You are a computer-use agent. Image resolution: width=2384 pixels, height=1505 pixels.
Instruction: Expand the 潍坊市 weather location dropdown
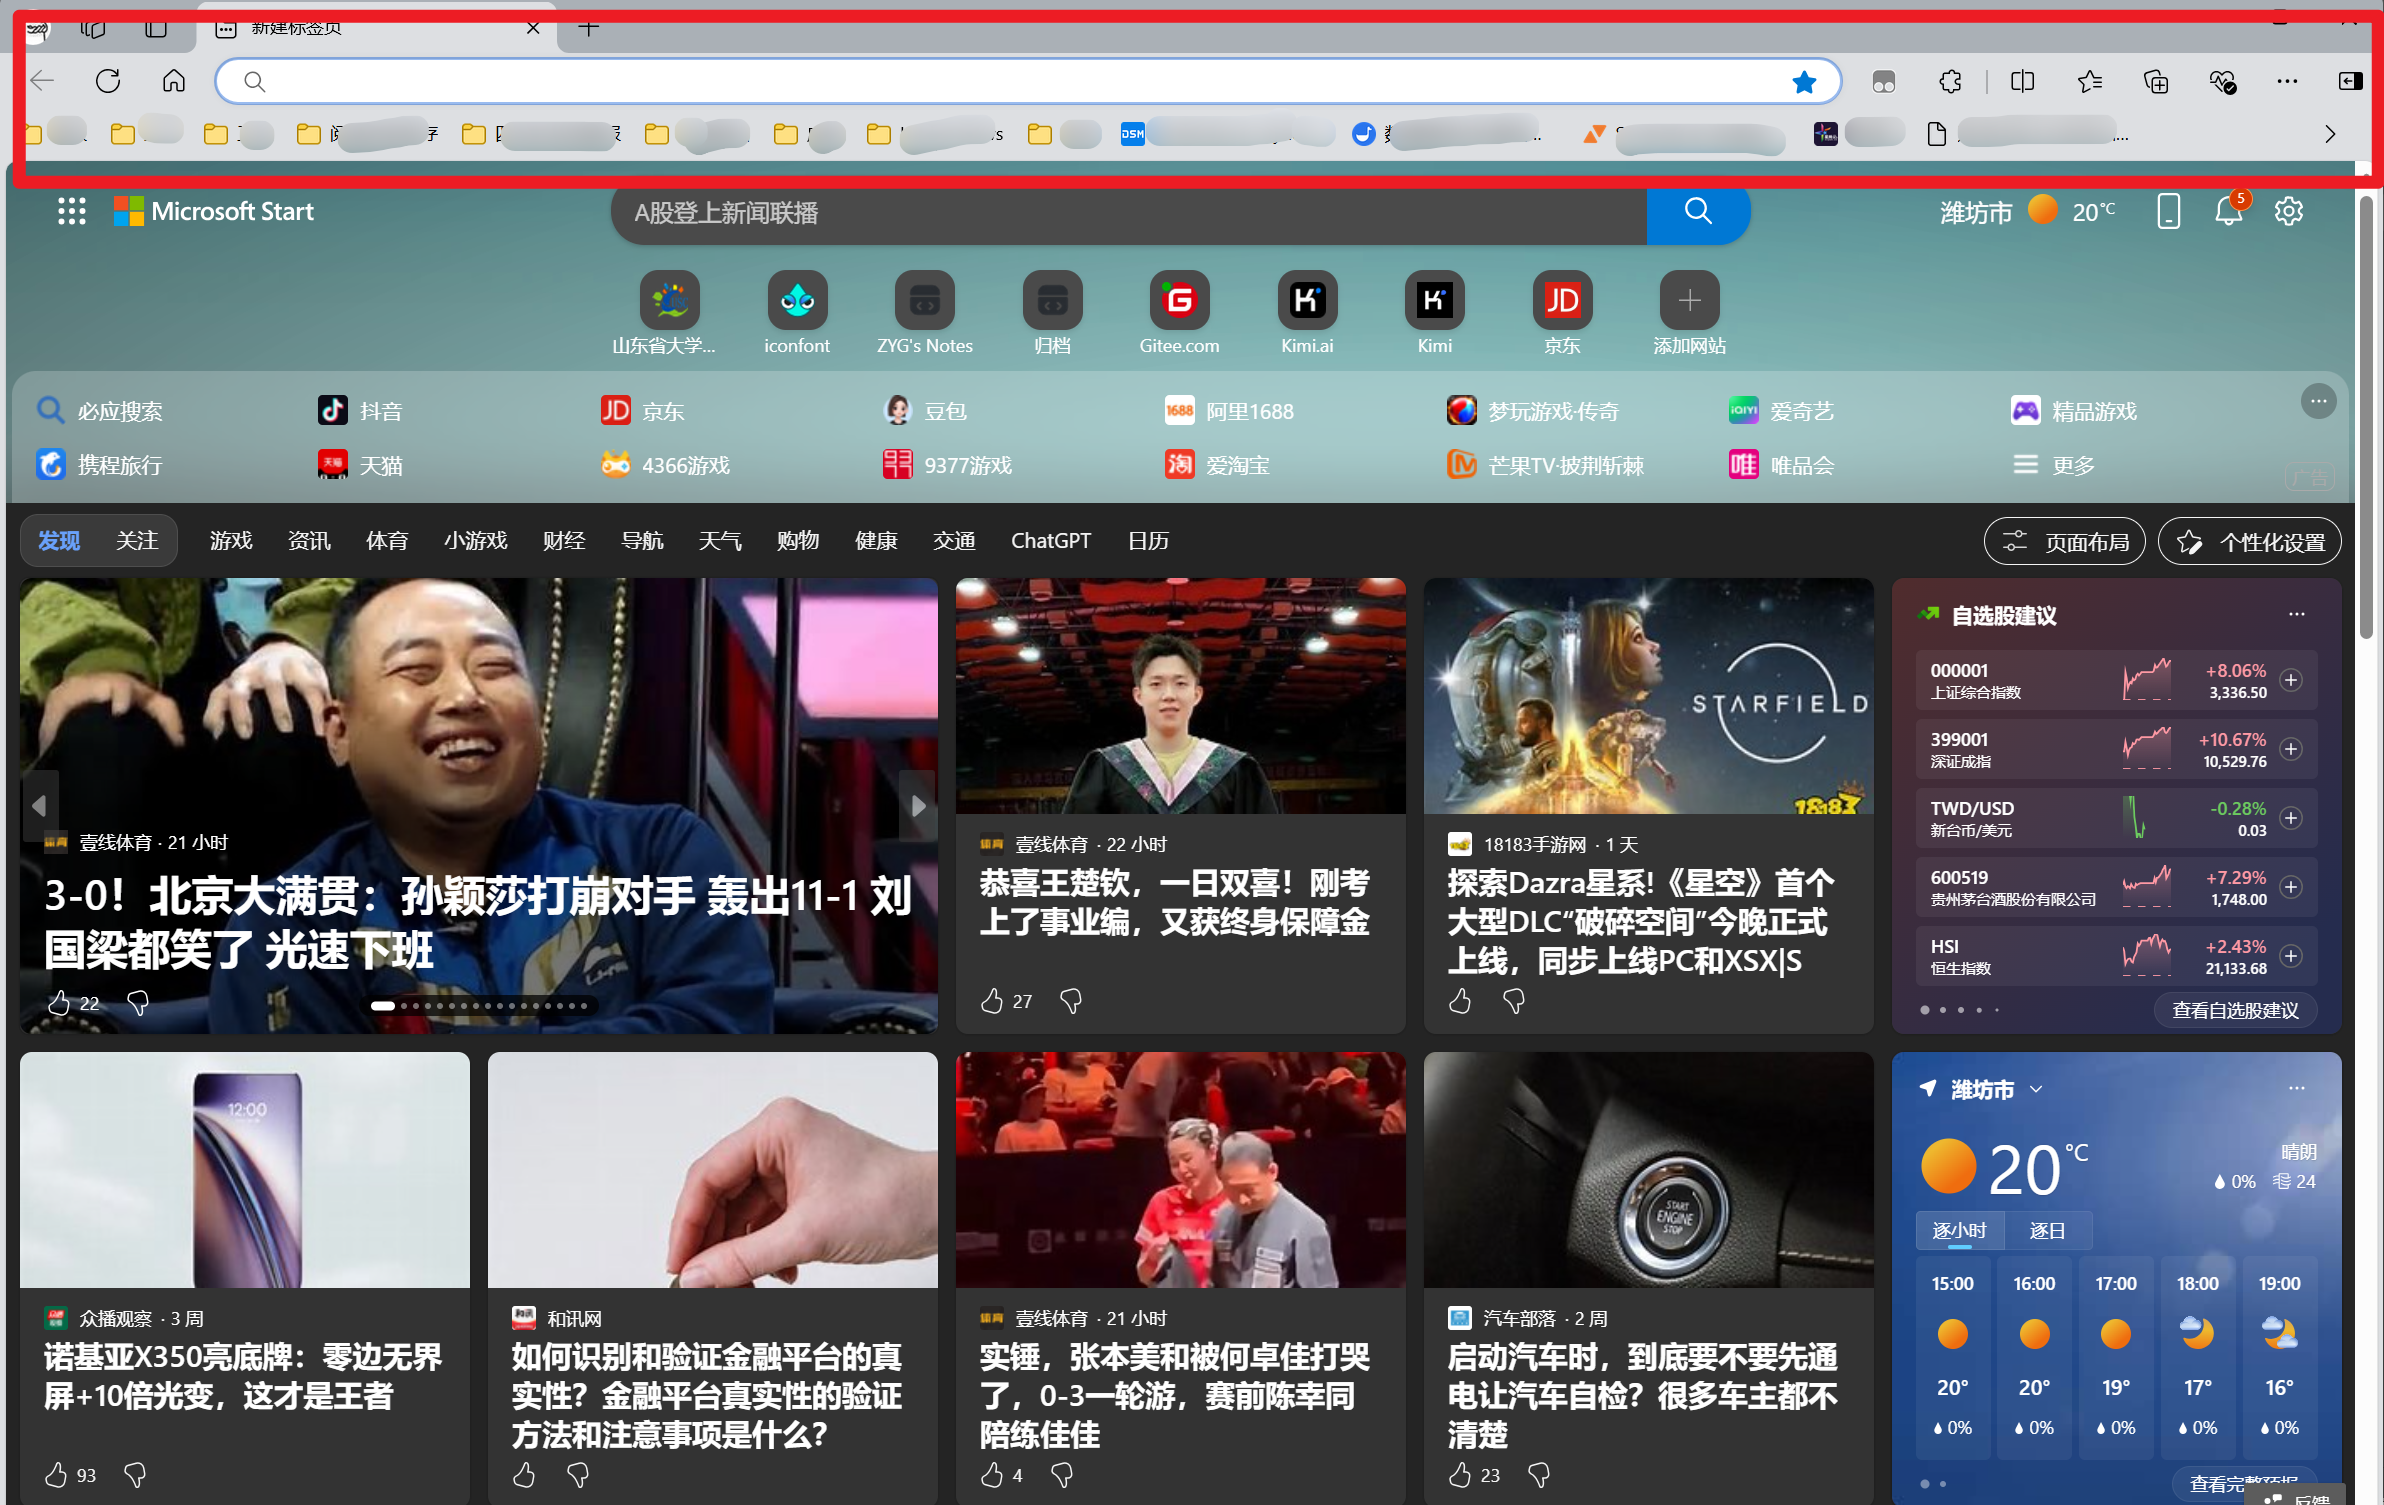point(2036,1089)
